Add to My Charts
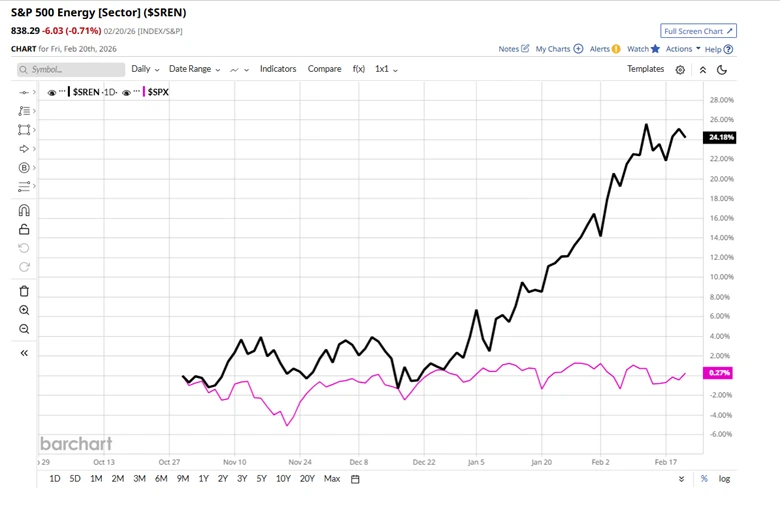Screen dimensions: 780x511 tap(559, 49)
